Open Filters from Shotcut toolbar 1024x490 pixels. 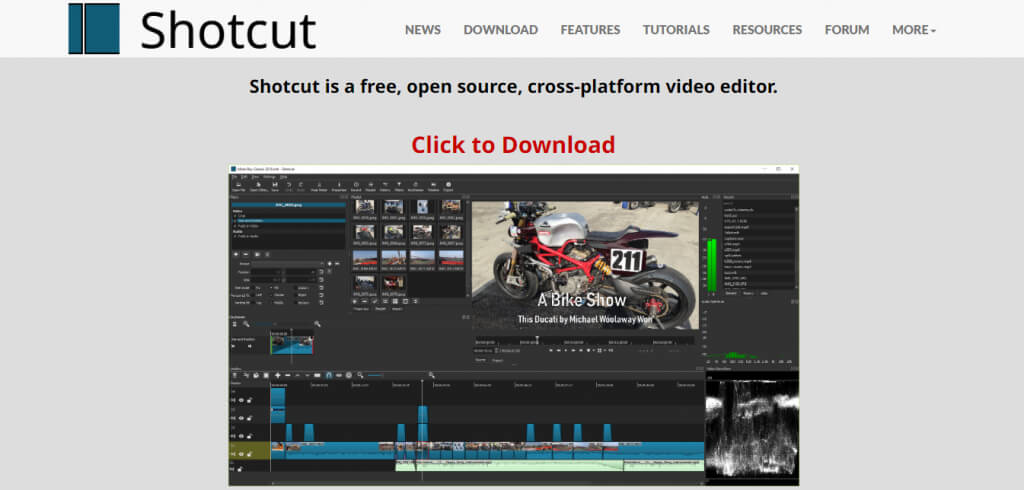[399, 186]
